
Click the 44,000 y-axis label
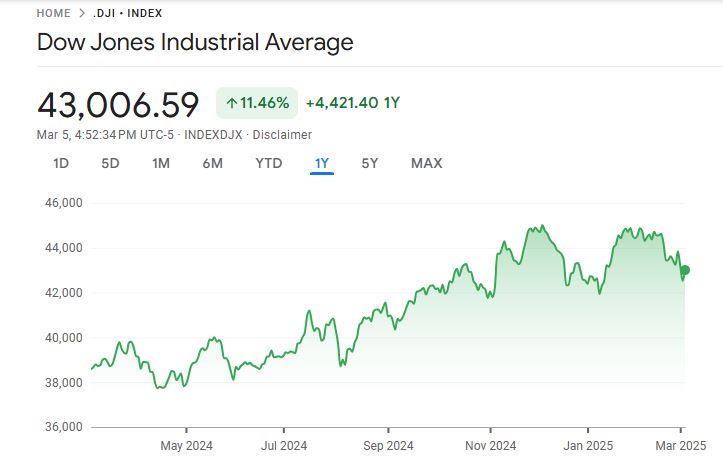(64, 248)
